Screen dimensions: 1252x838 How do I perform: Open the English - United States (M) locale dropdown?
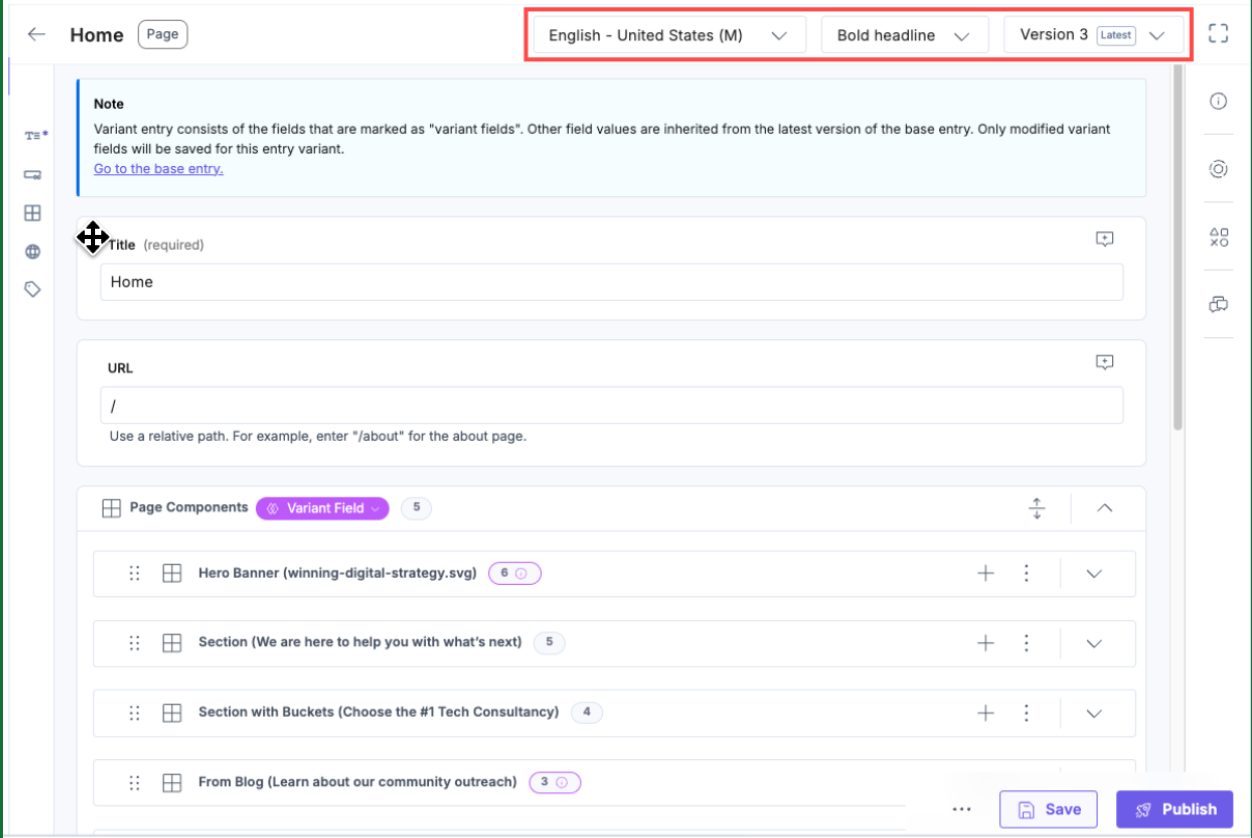click(x=669, y=35)
